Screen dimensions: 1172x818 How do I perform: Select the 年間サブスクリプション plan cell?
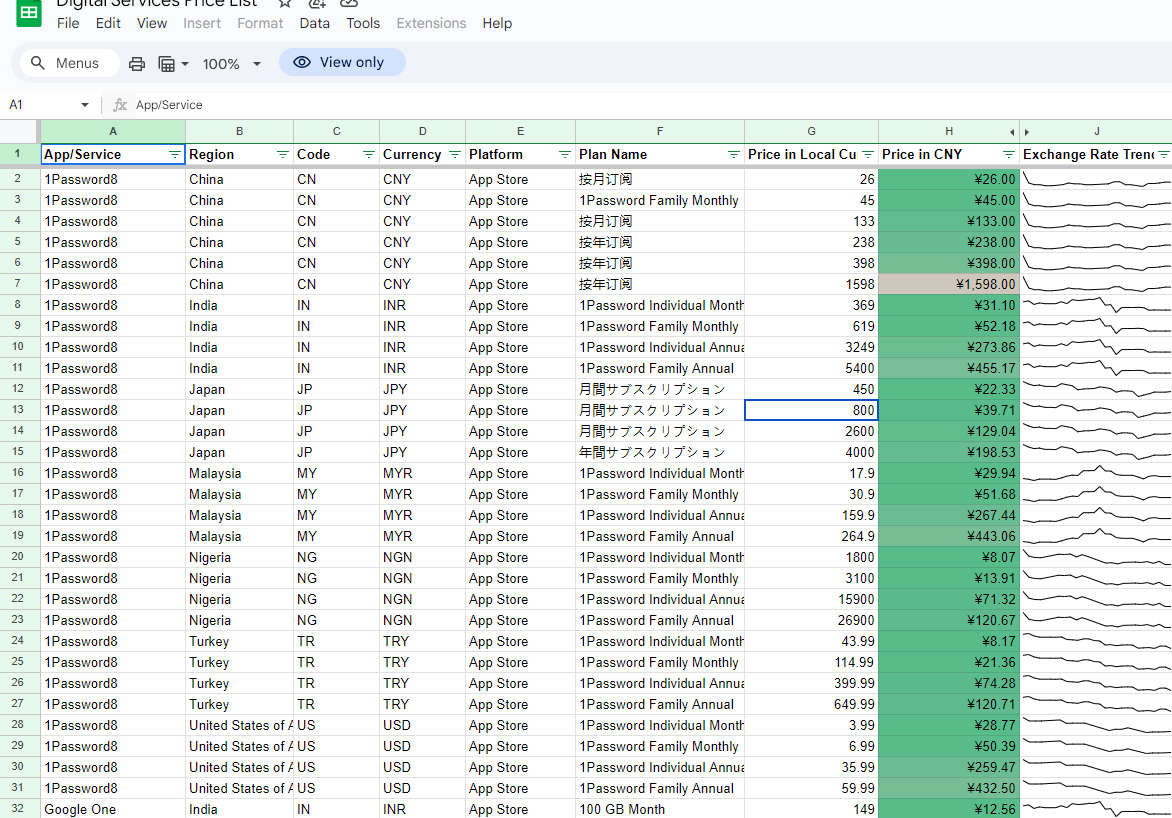[660, 452]
